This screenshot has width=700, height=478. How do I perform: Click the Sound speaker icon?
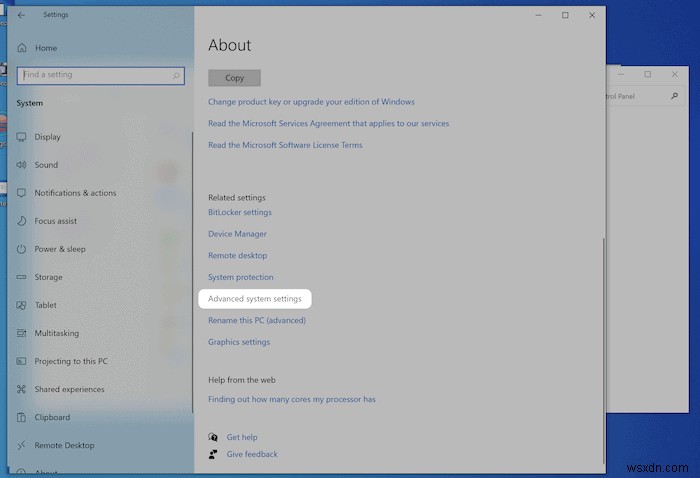[21, 165]
